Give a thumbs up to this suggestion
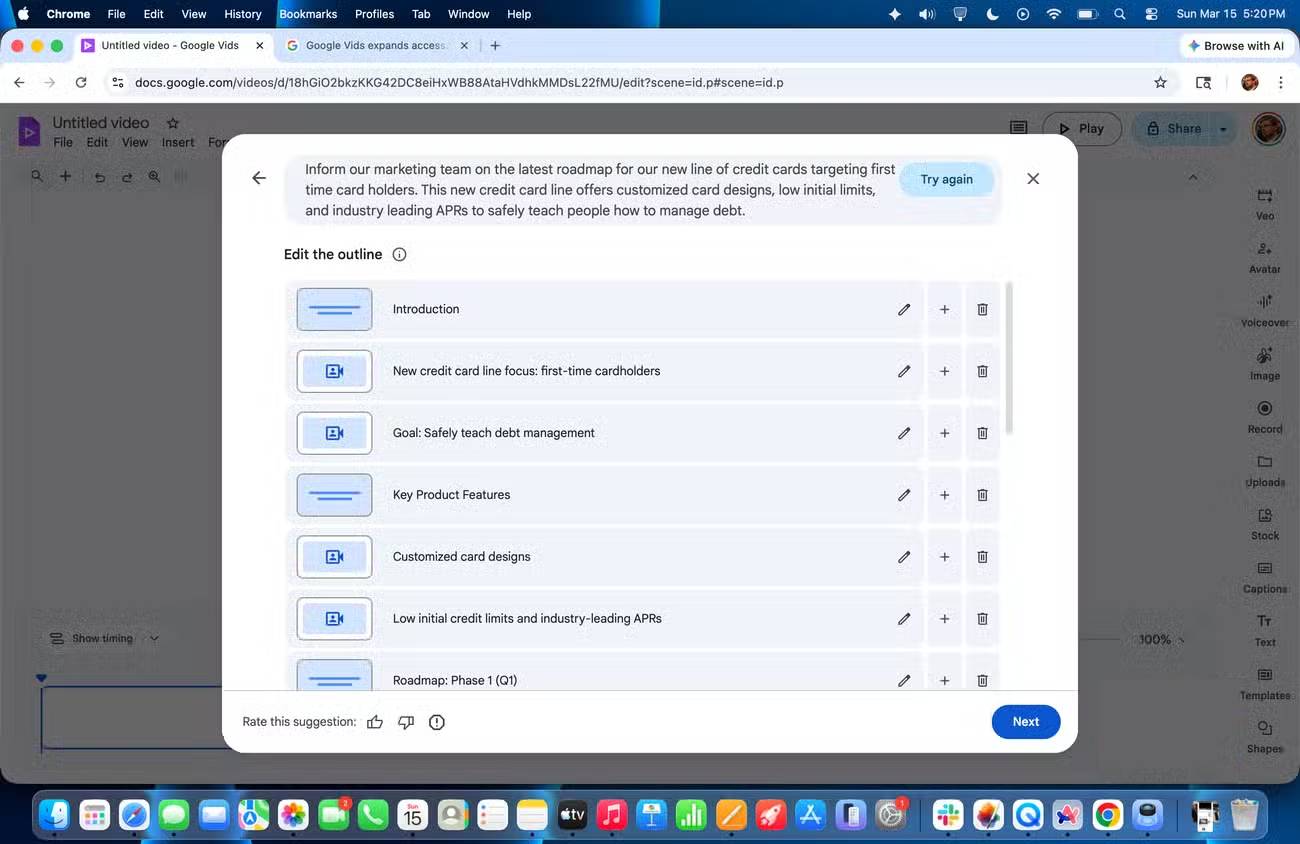The width and height of the screenshot is (1300, 844). 375,721
